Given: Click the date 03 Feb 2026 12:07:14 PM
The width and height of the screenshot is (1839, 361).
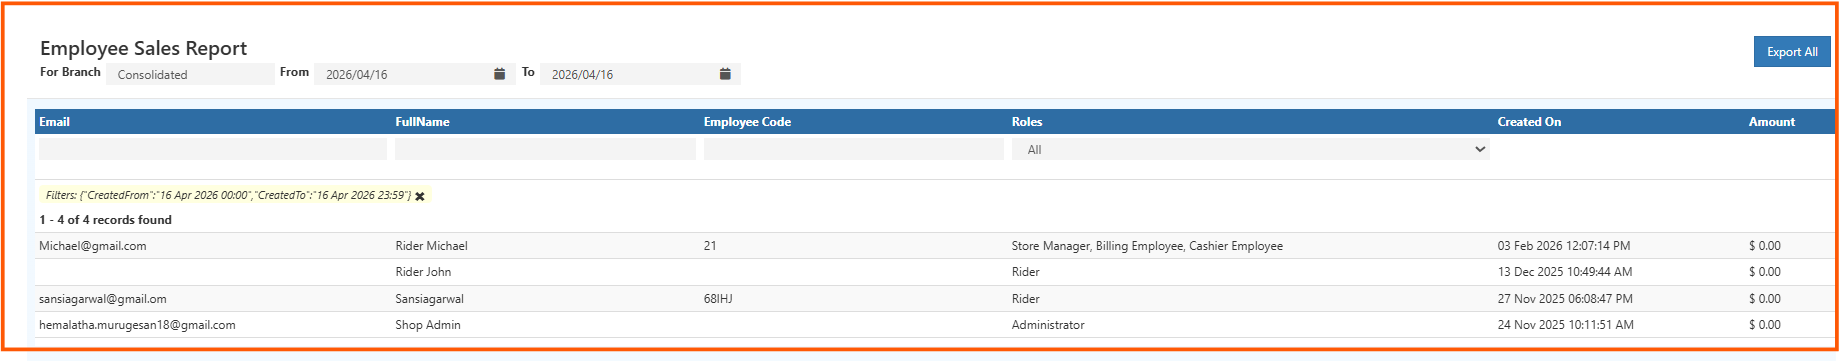Looking at the screenshot, I should (x=1564, y=246).
